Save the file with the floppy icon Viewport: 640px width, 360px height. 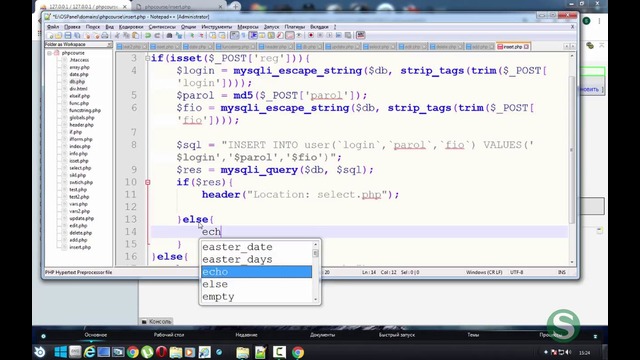click(68, 36)
